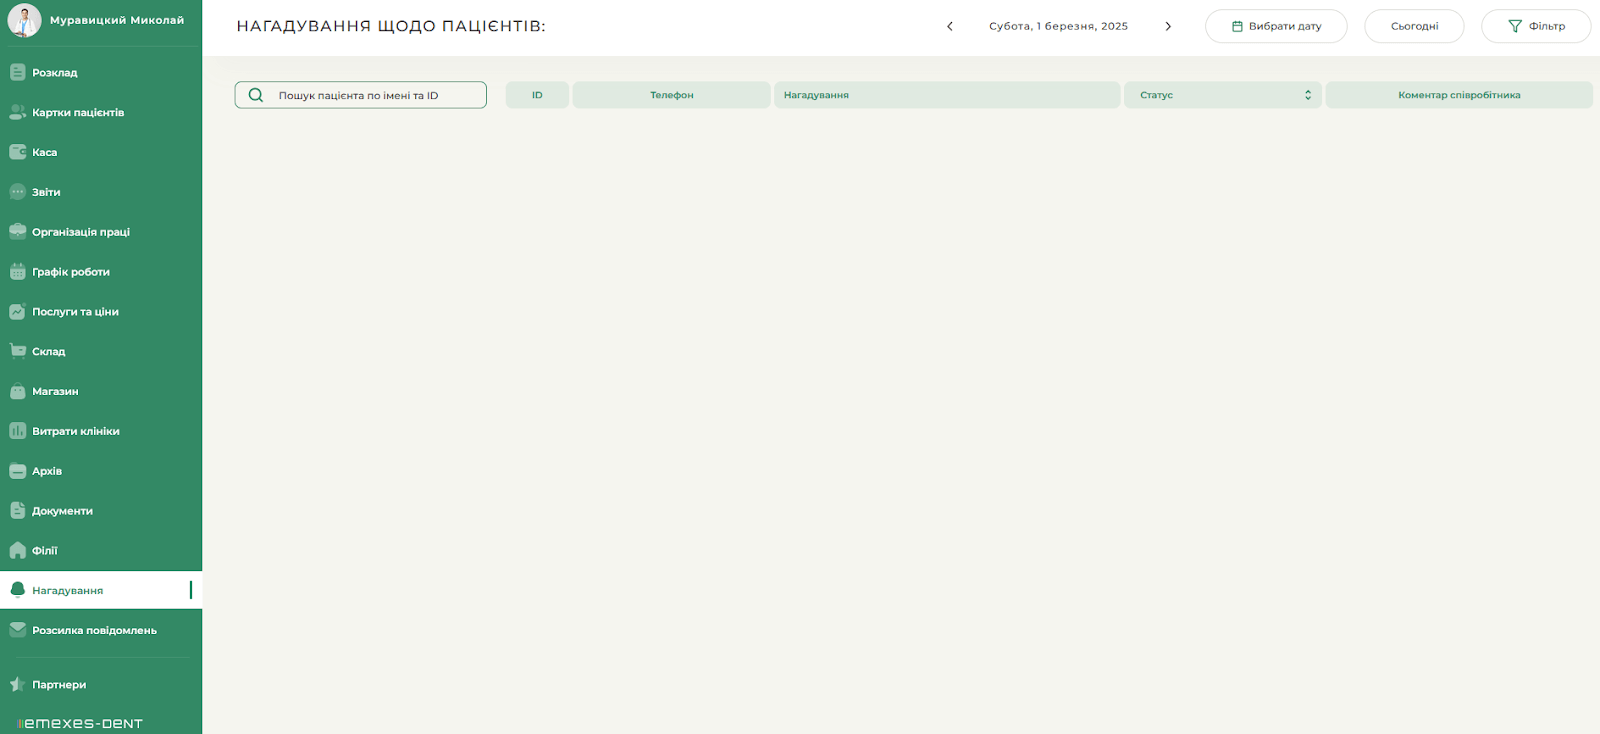This screenshot has width=1600, height=734.
Task: Click the Каса cash register icon
Action: (17, 152)
